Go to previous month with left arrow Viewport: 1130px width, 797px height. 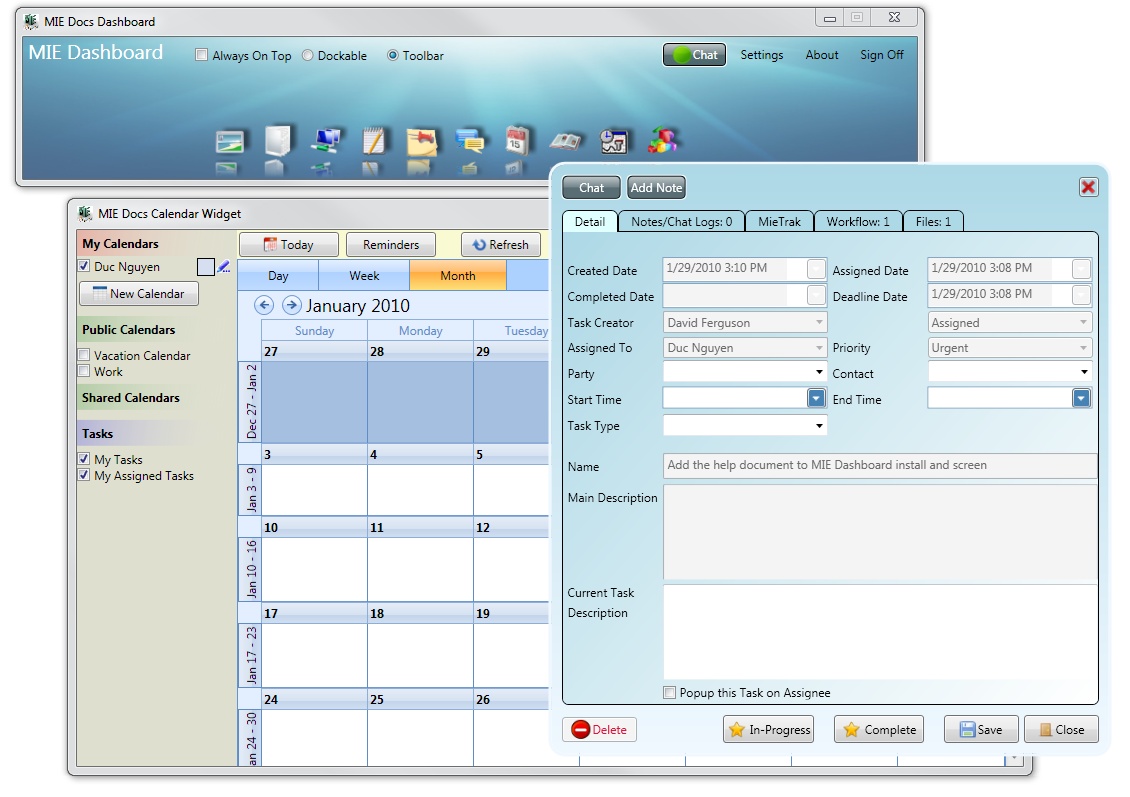click(264, 306)
